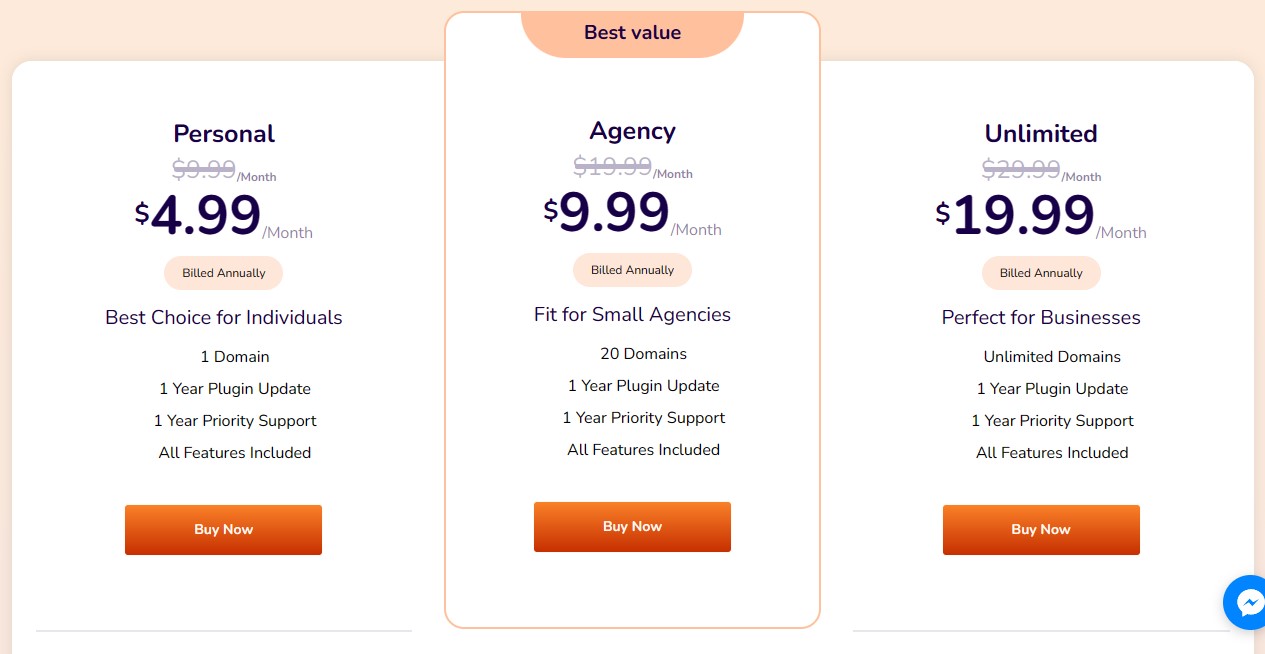This screenshot has width=1265, height=654.
Task: Click Buy Now for the Personal plan
Action: 223,529
